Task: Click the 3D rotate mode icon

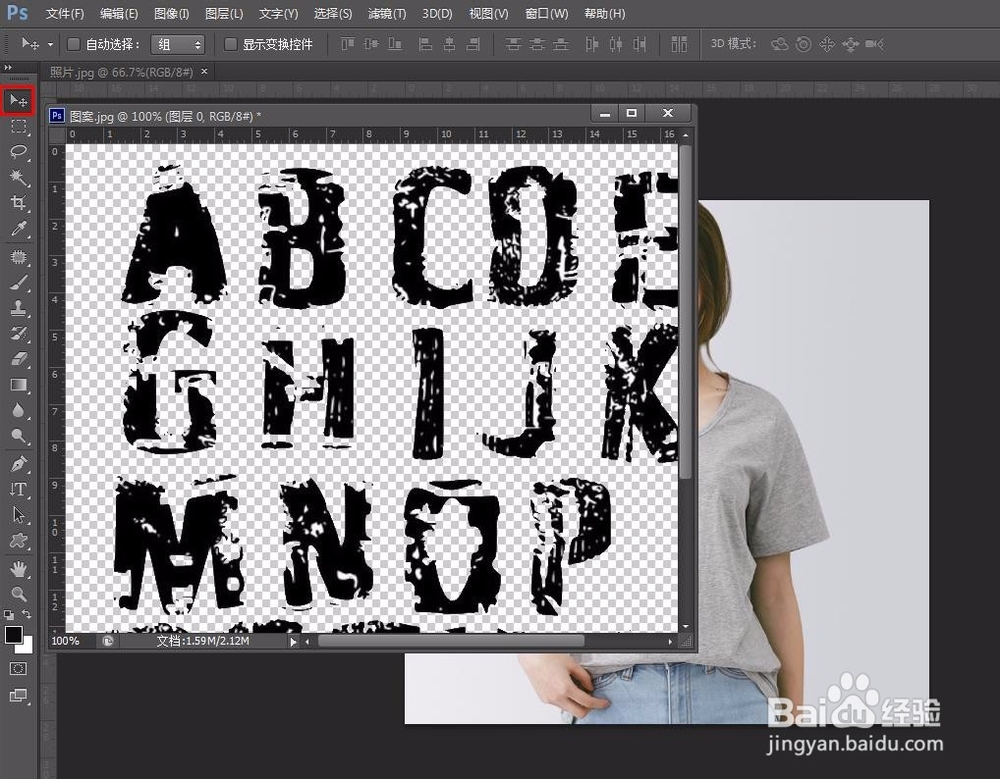Action: [x=779, y=44]
